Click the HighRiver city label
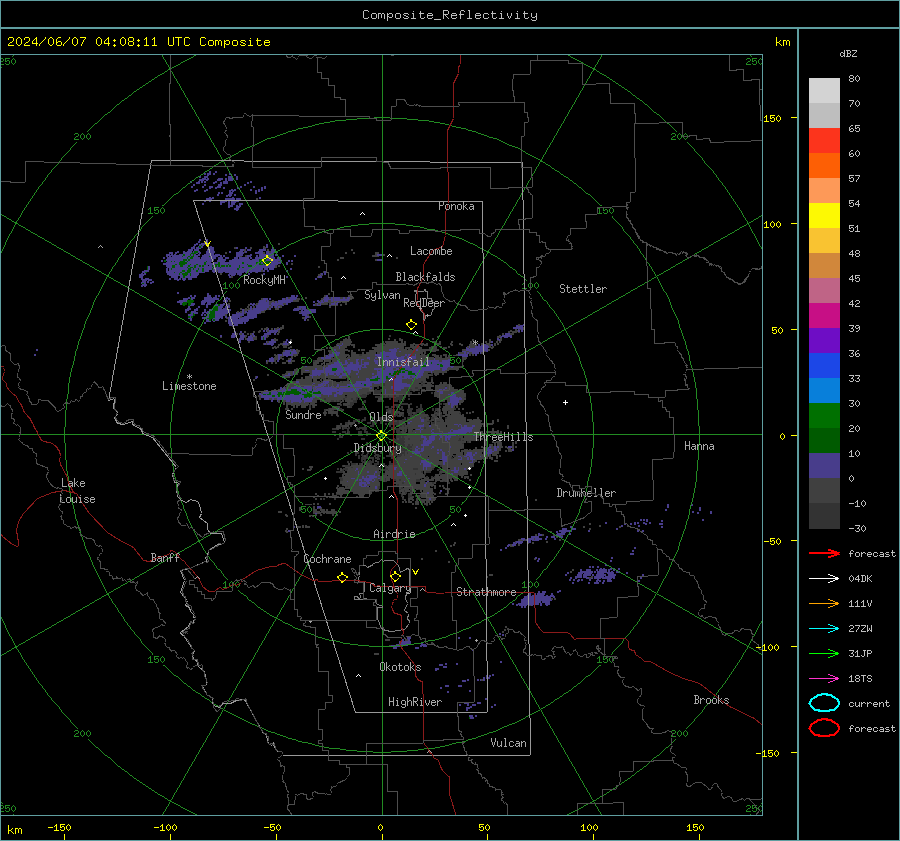 click(x=415, y=702)
